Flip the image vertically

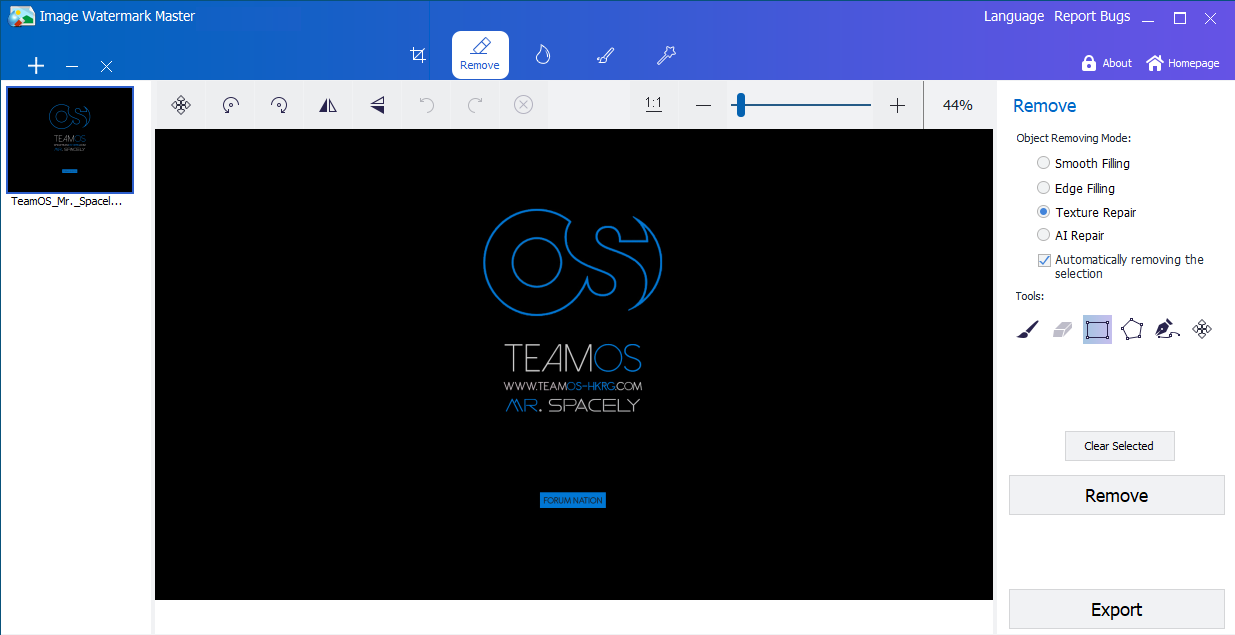tap(377, 105)
